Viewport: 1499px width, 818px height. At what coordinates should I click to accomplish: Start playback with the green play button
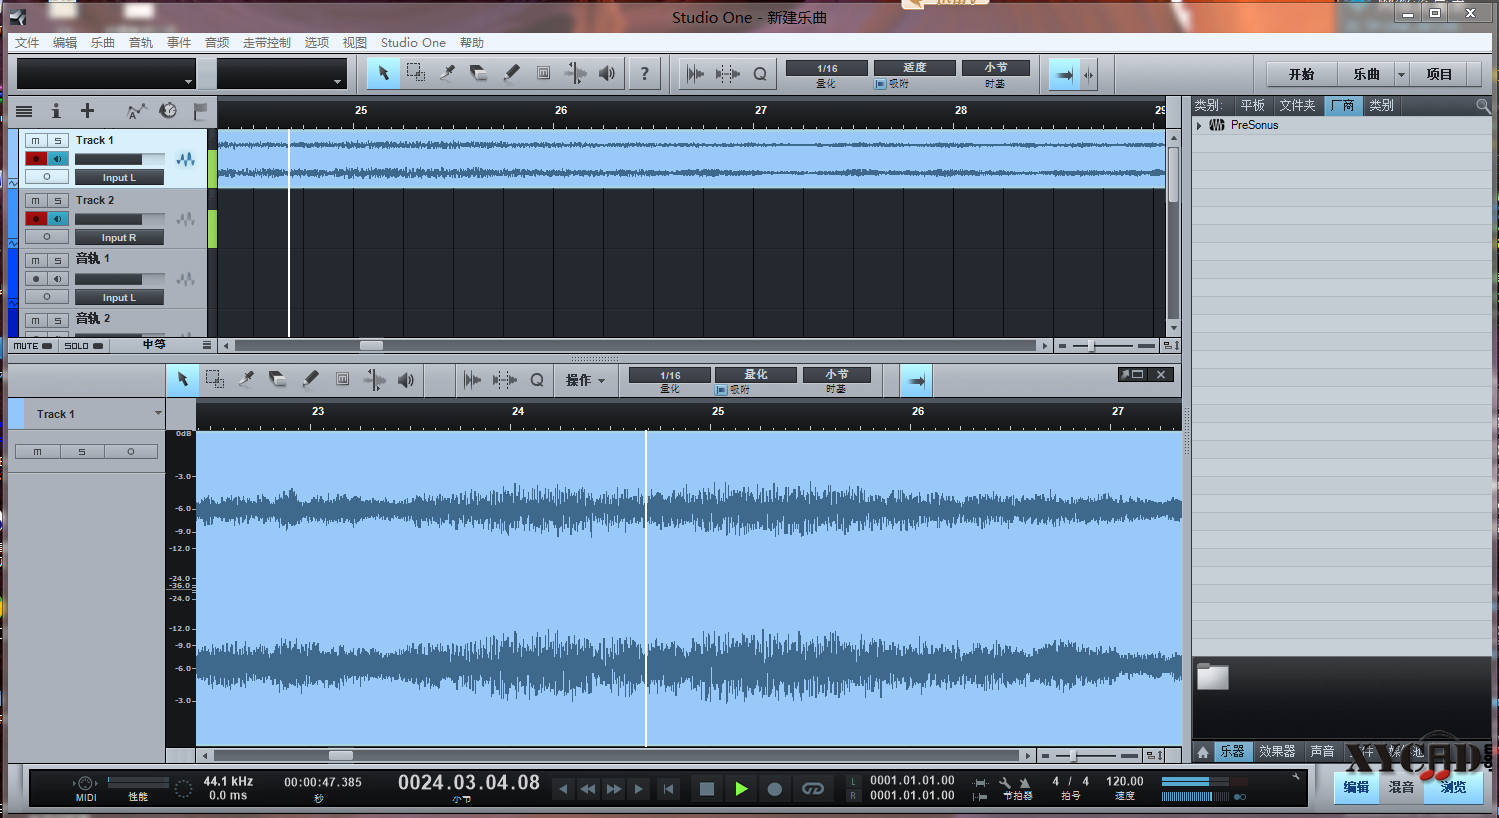(x=741, y=789)
